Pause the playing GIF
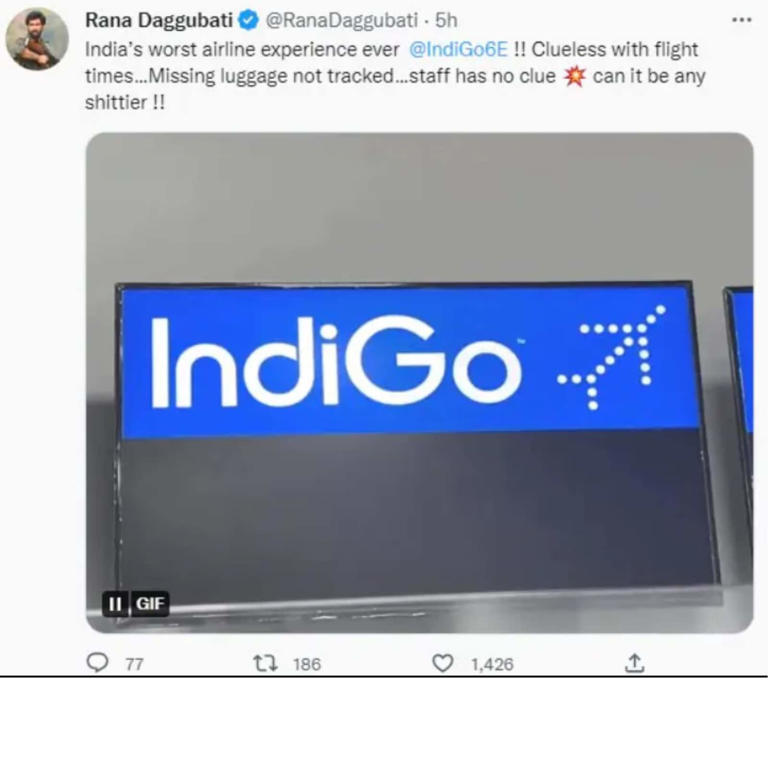Image resolution: width=768 pixels, height=768 pixels. pos(115,603)
